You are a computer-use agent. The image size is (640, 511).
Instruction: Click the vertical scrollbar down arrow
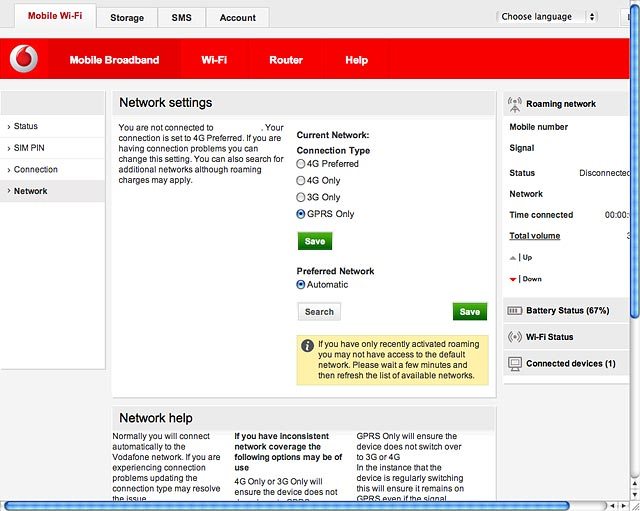pyautogui.click(x=635, y=494)
